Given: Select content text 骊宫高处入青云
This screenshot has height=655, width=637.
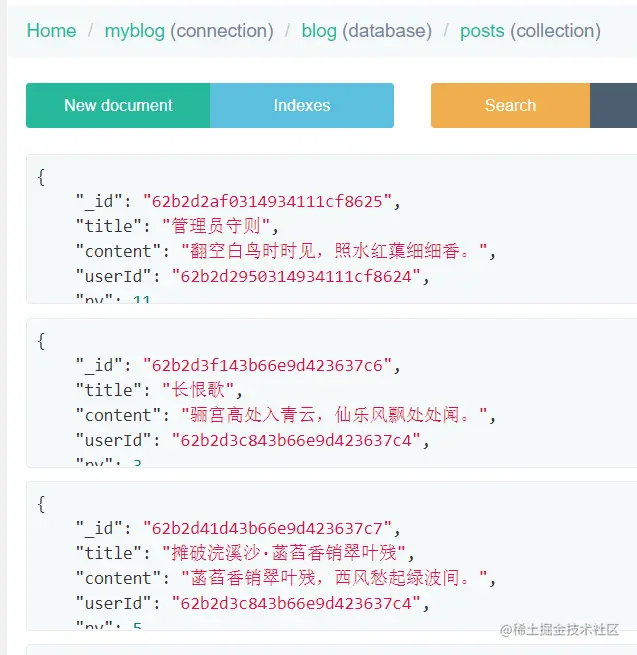Looking at the screenshot, I should [x=252, y=415].
